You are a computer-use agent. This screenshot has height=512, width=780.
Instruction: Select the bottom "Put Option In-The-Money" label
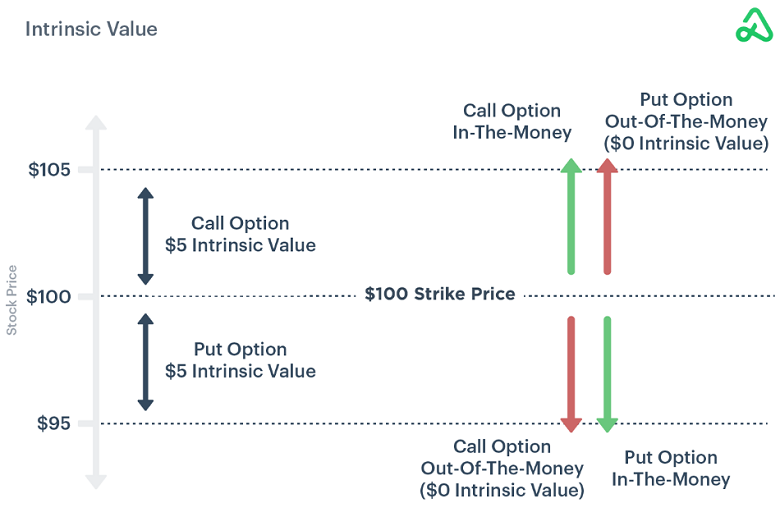pos(671,468)
